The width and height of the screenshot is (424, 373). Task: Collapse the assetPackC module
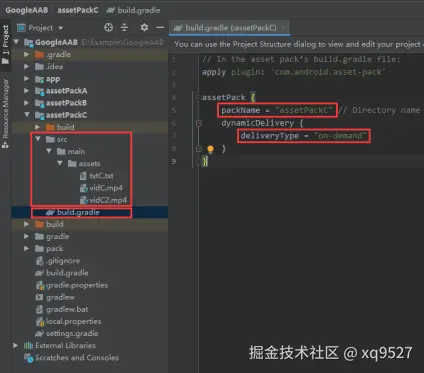tap(27, 115)
